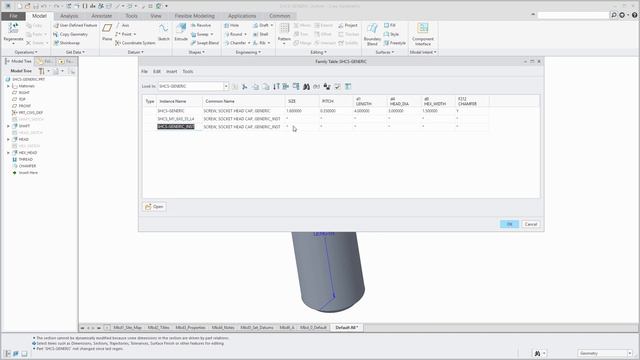Viewport: 640px width, 360px height.
Task: Select the Default All bottom tab
Action: point(346,328)
